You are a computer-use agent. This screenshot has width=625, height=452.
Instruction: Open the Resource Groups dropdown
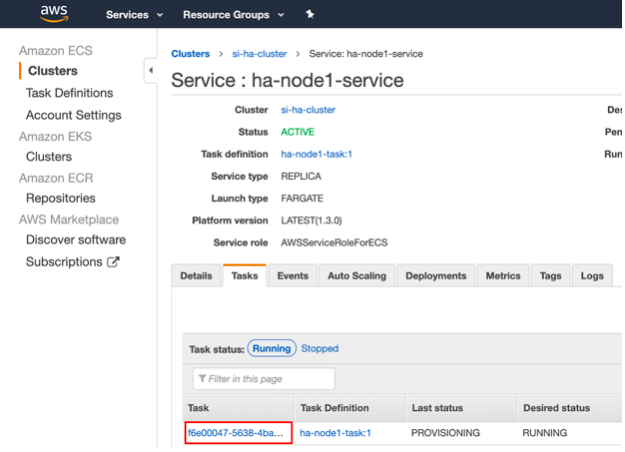pyautogui.click(x=234, y=15)
